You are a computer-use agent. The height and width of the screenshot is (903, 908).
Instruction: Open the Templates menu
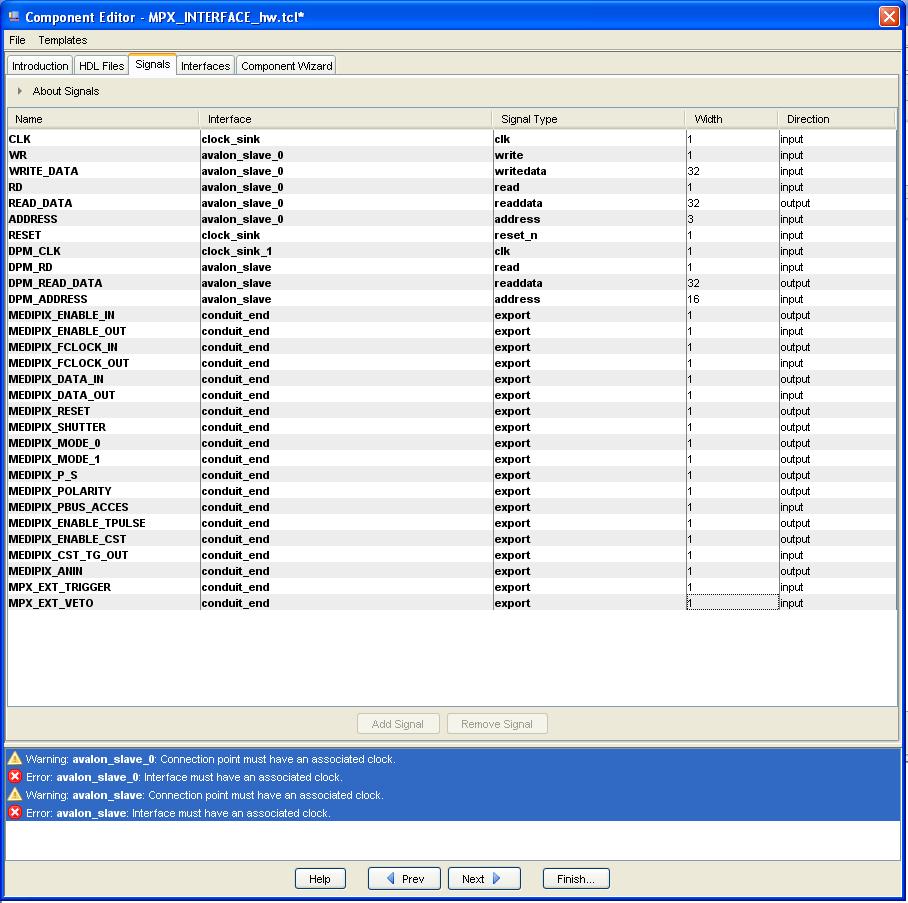[x=63, y=40]
